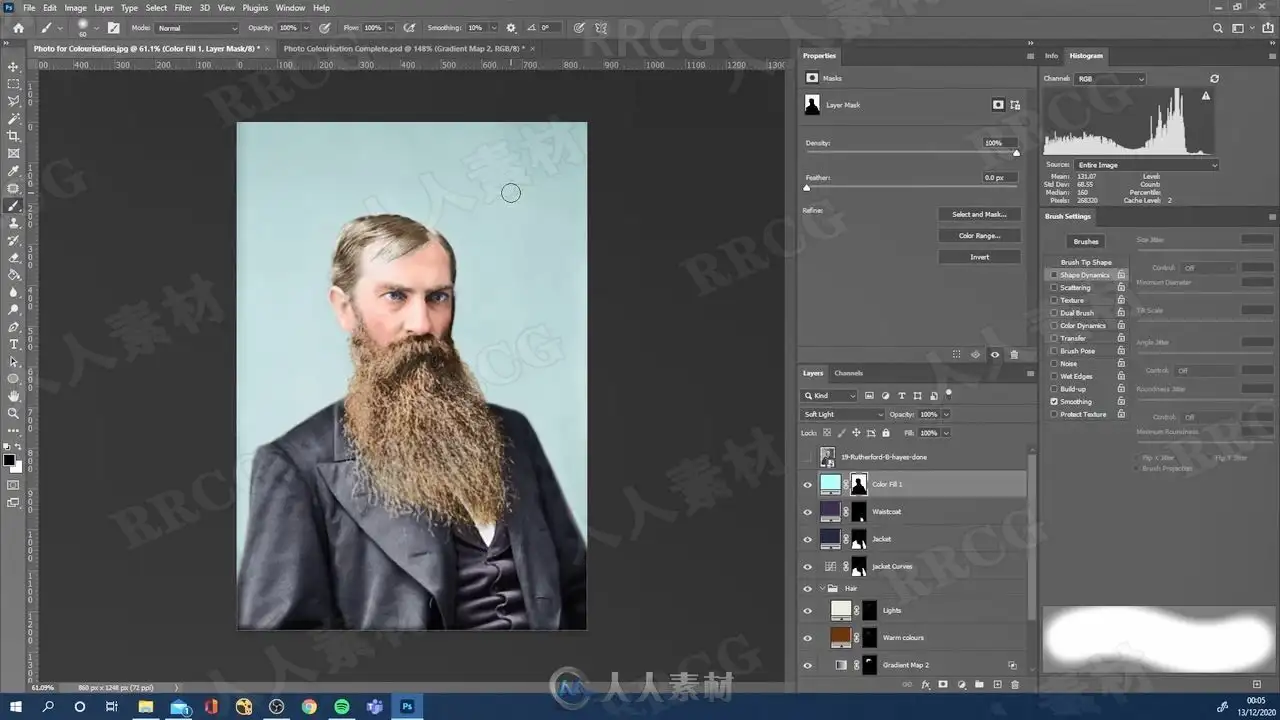1280x720 pixels.
Task: Click the Brushes button in Brush Settings
Action: (x=1086, y=241)
